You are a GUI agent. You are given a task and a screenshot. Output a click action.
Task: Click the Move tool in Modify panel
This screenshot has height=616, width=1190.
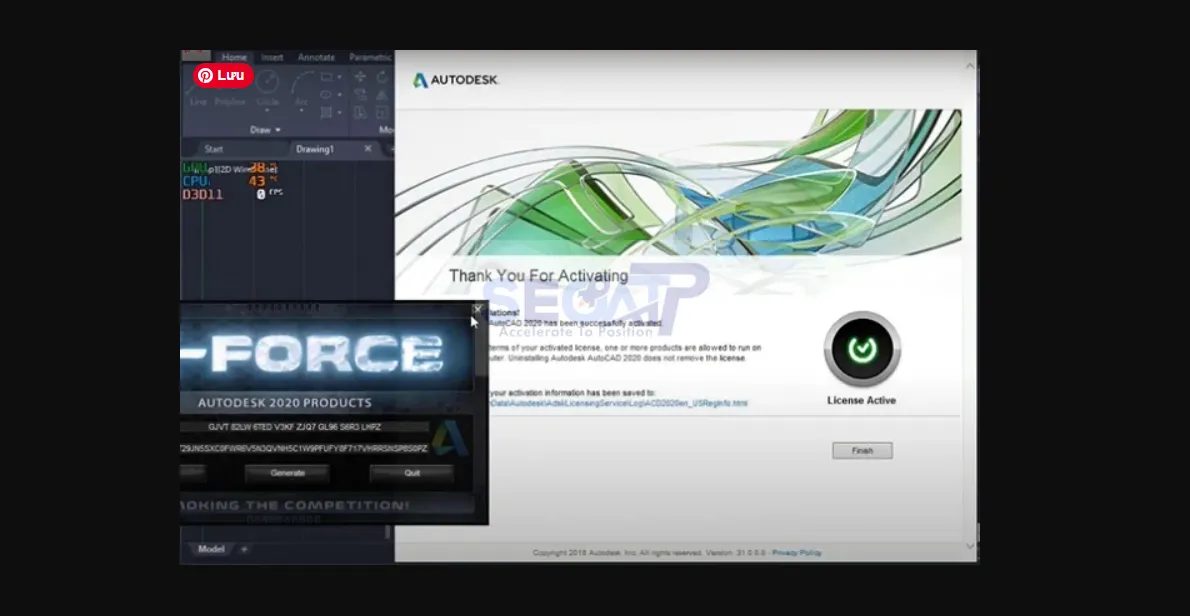coord(362,76)
